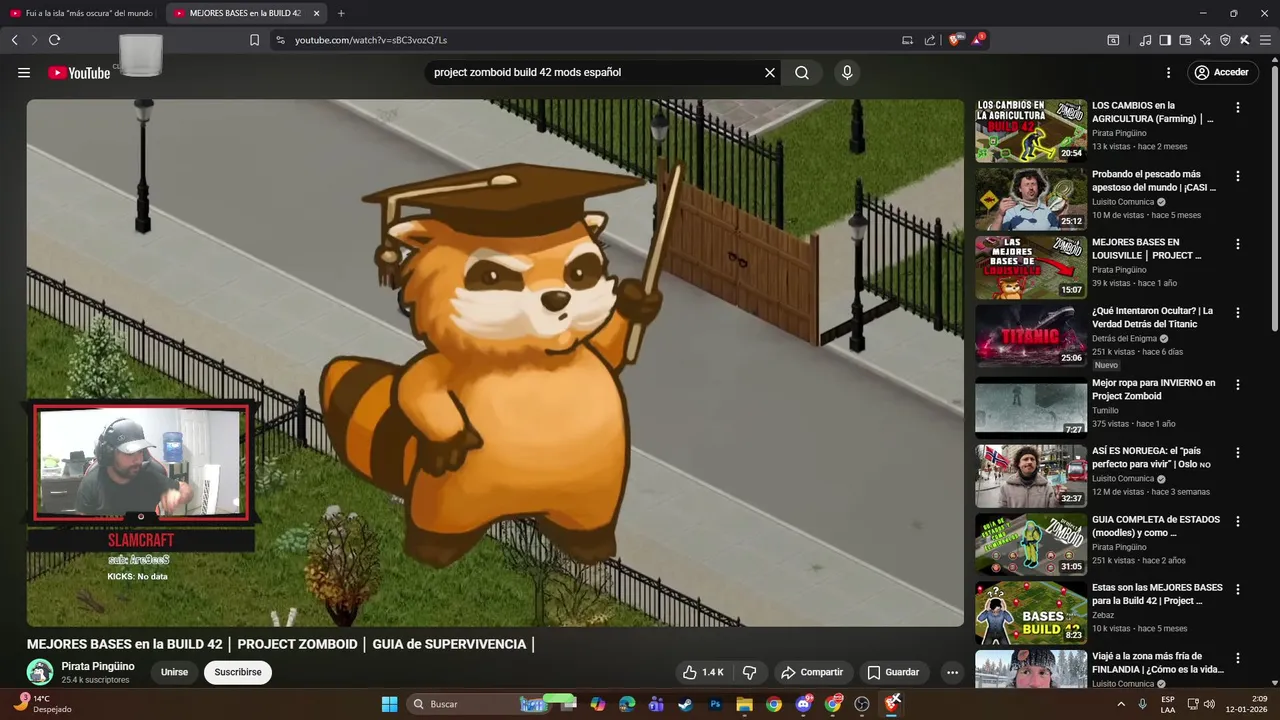The width and height of the screenshot is (1280, 720).
Task: Reload the page with the refresh icon
Action: [54, 40]
